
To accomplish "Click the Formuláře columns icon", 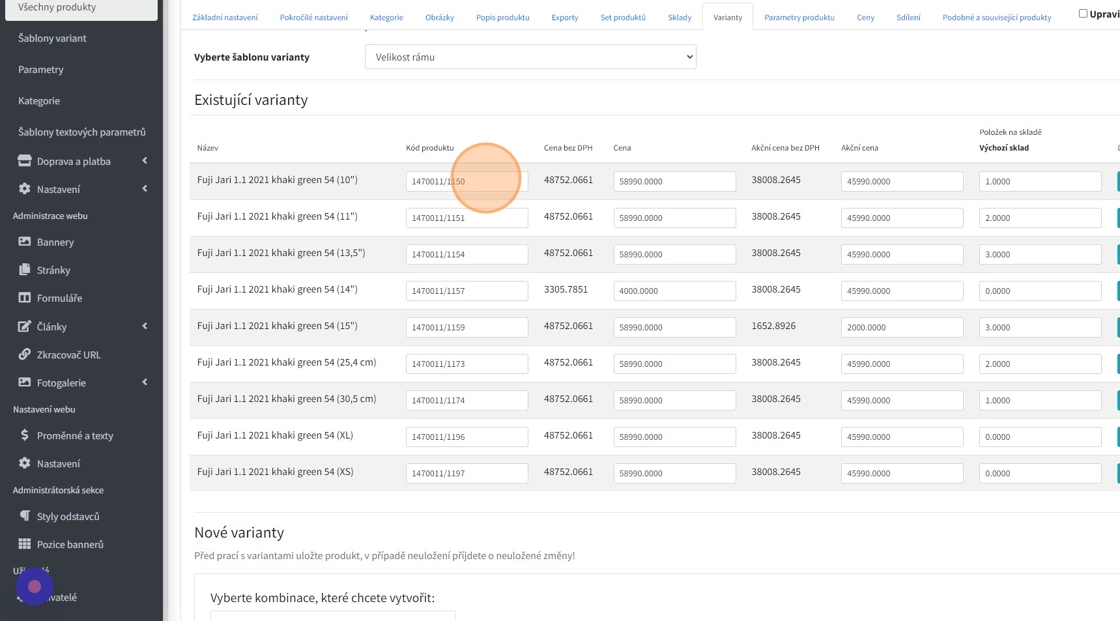I will (x=25, y=298).
